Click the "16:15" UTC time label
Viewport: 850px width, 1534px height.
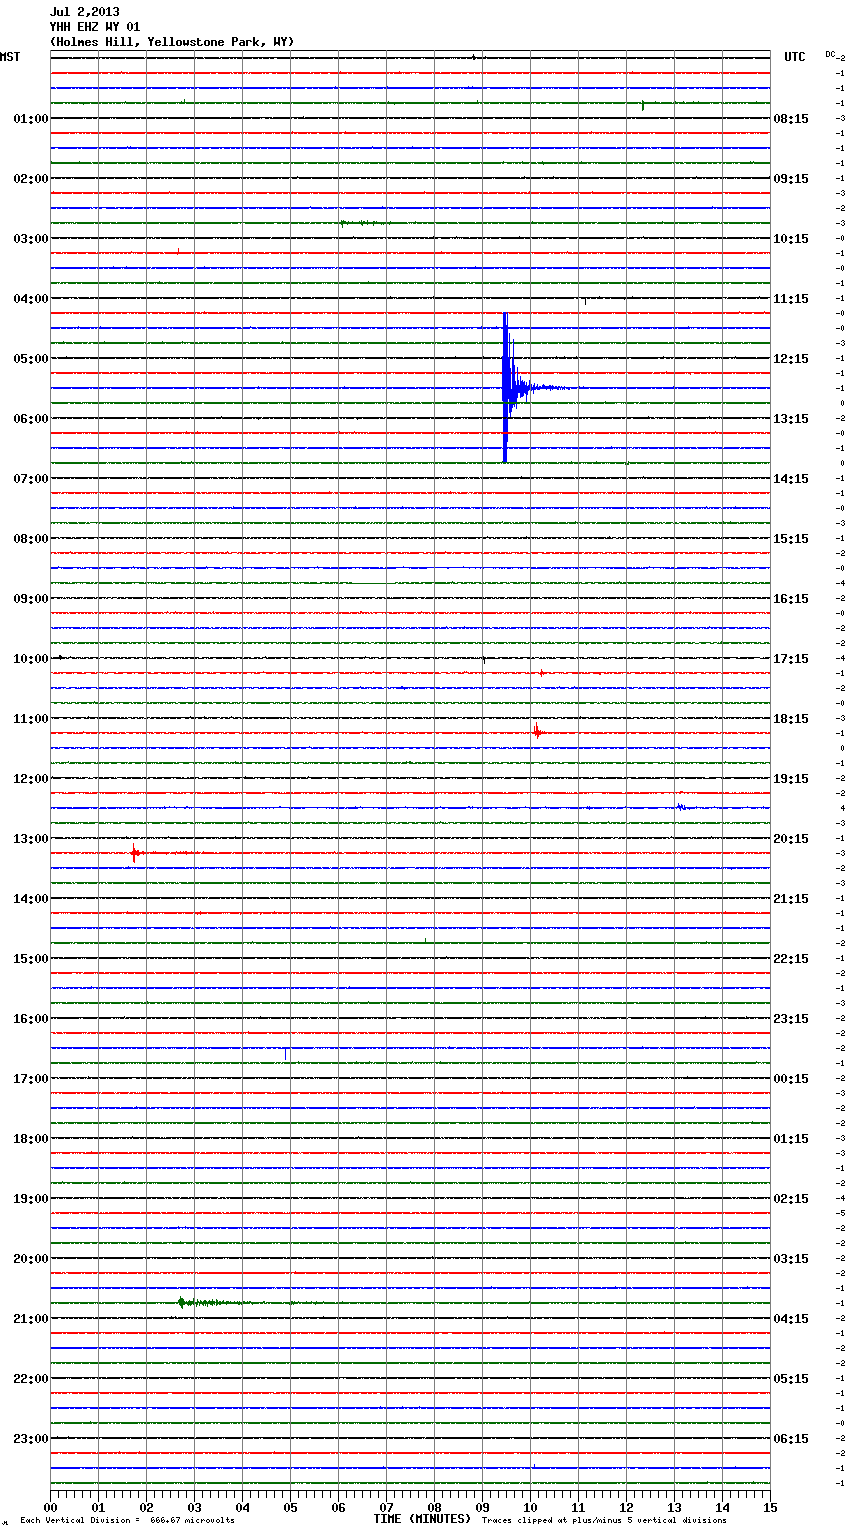pos(791,599)
